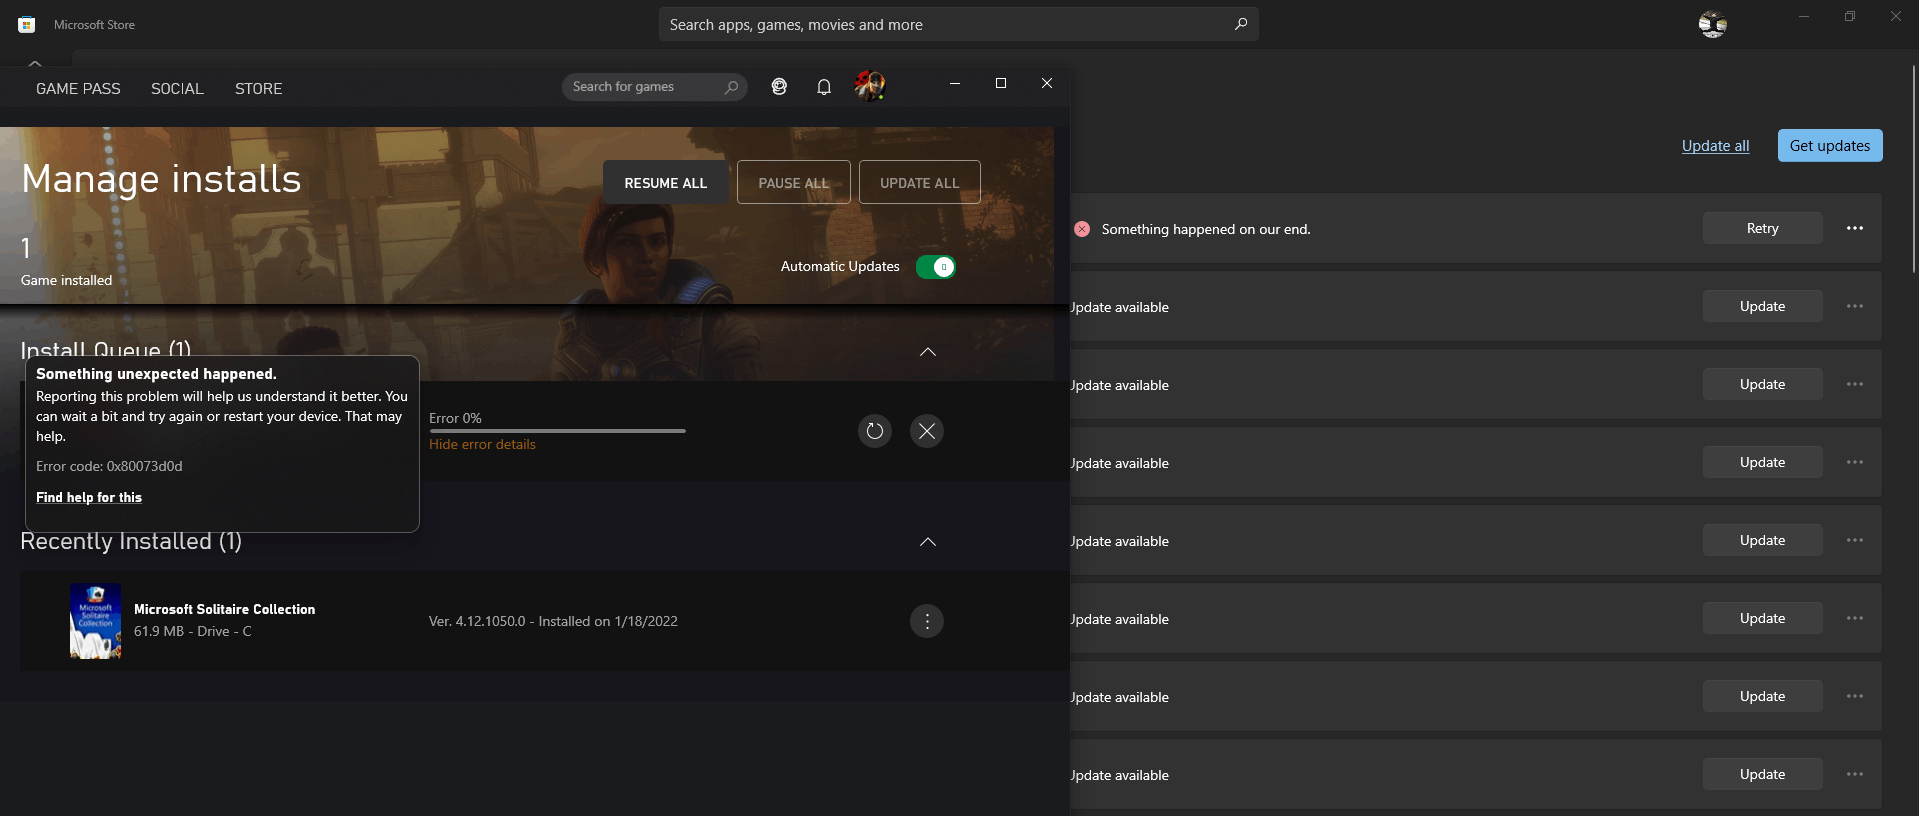
Task: Click Update on the third Update available row
Action: point(1763,462)
